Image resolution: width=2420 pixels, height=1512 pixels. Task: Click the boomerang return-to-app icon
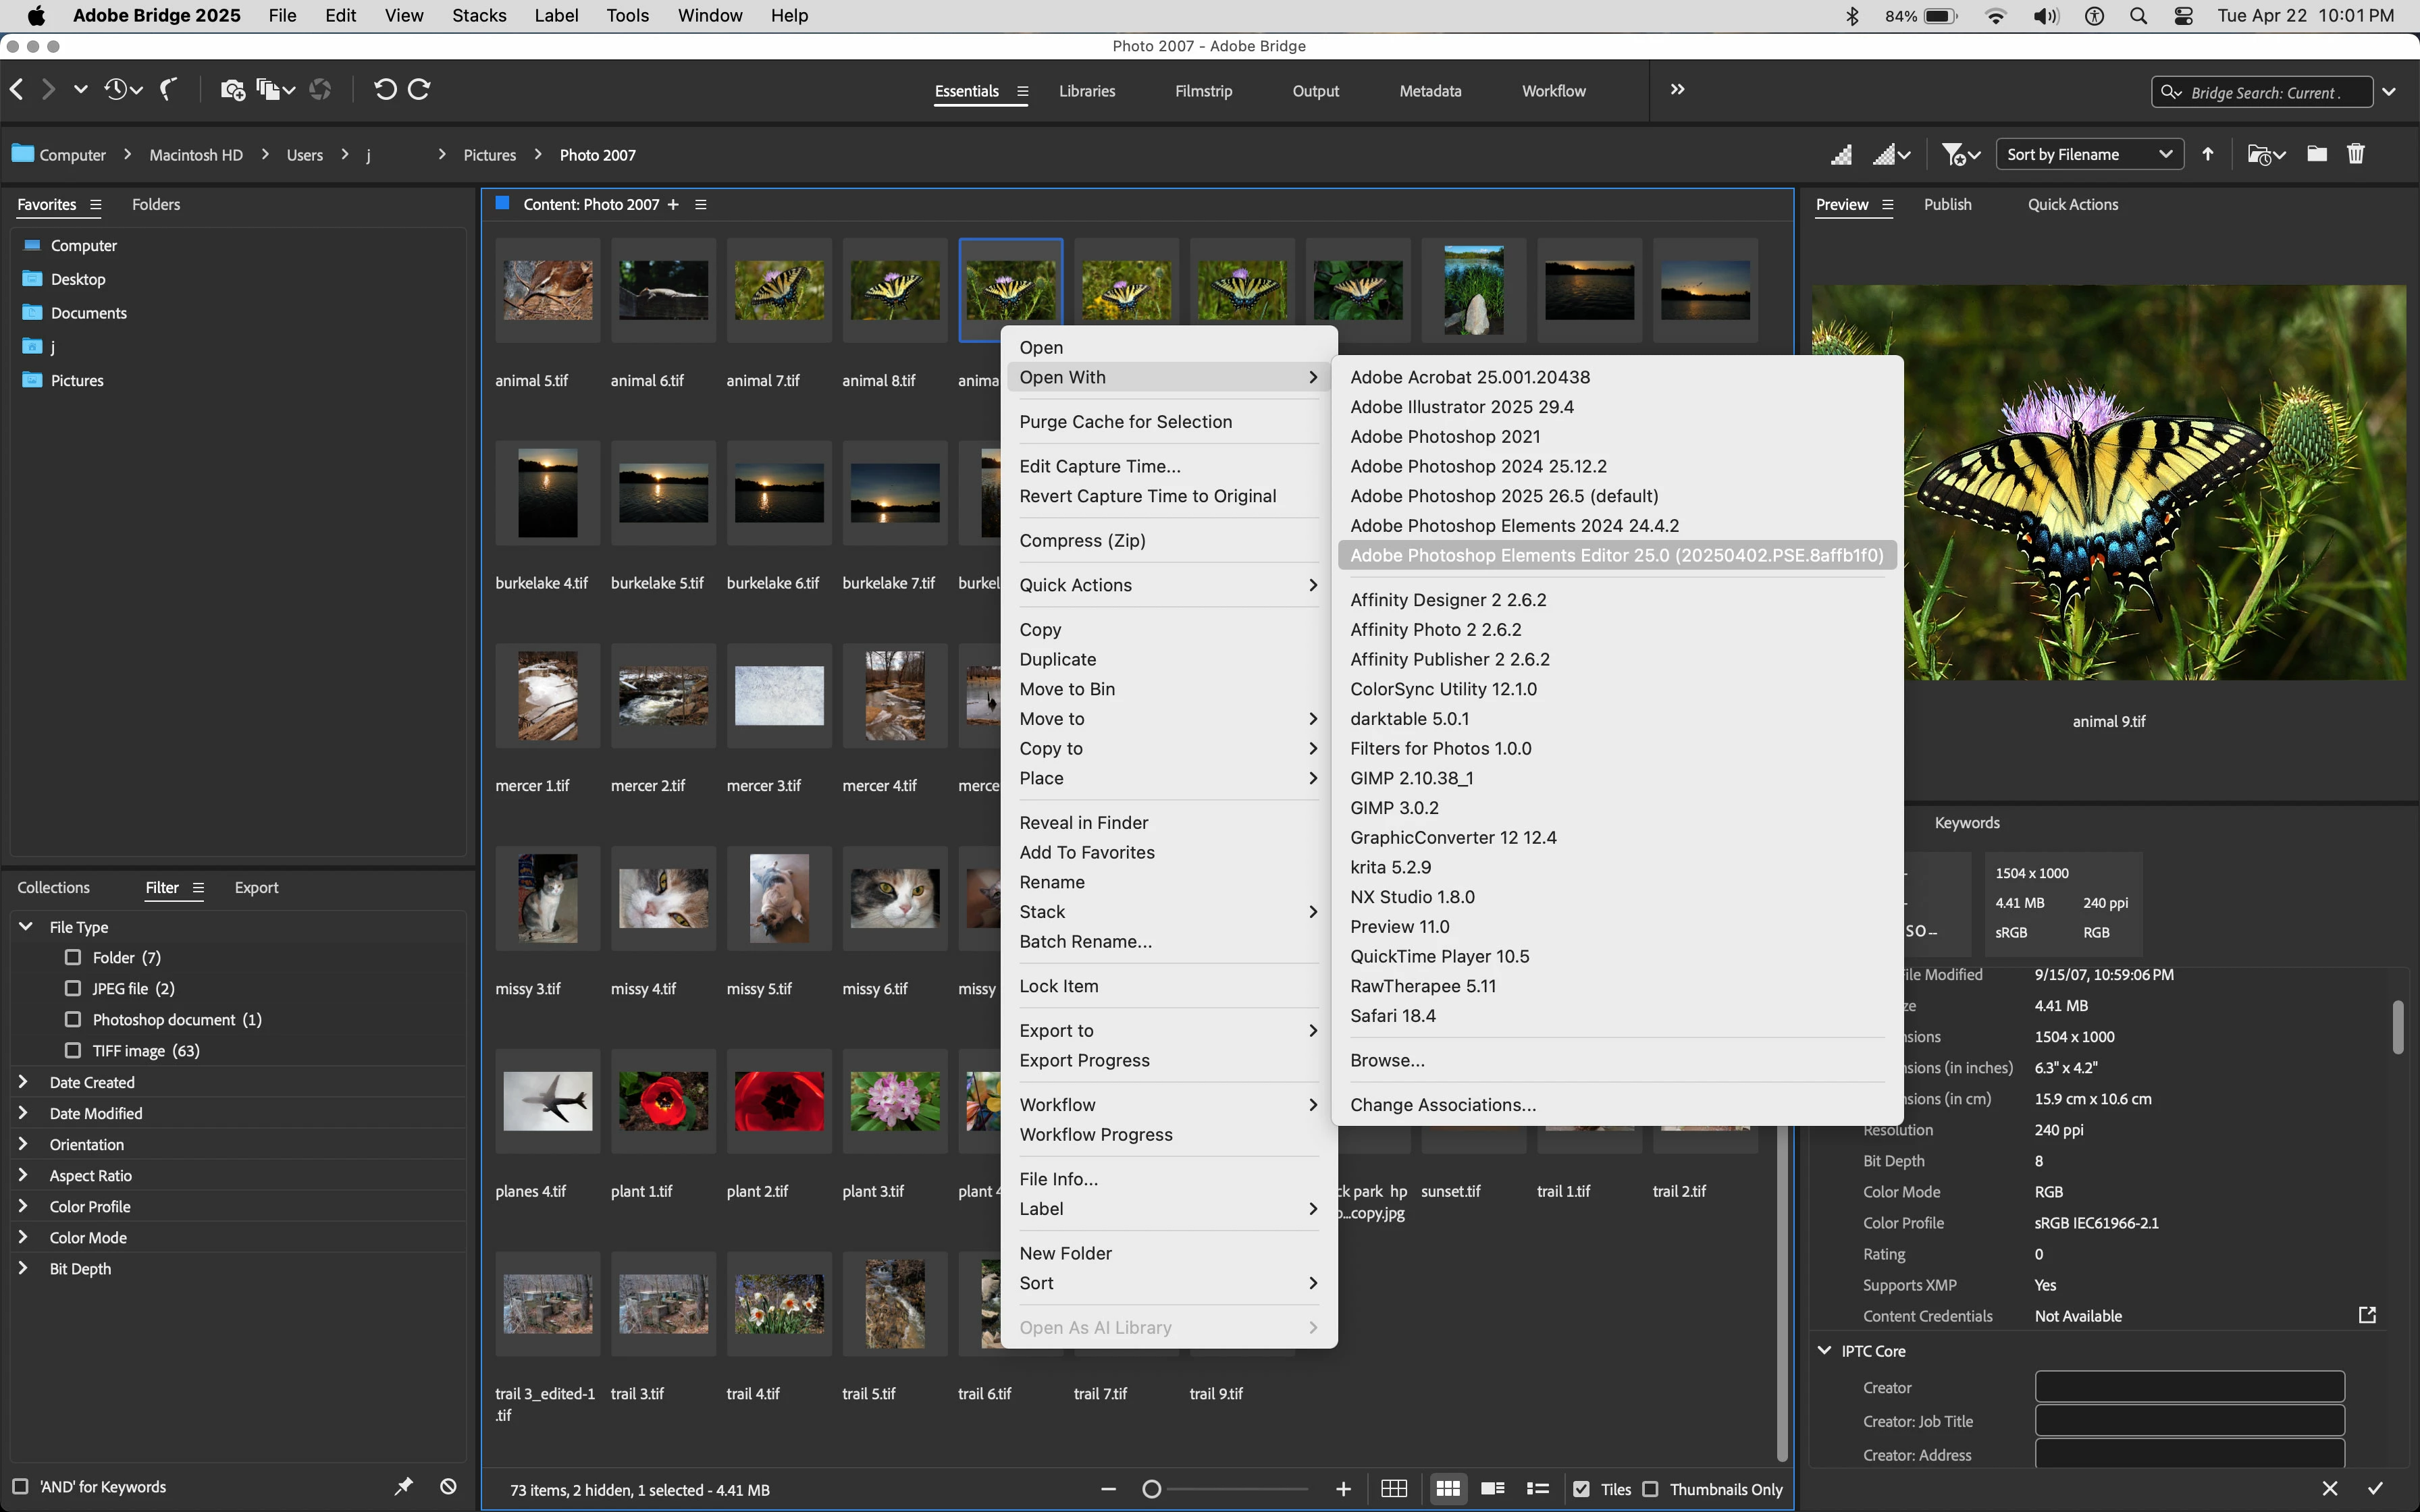(170, 90)
